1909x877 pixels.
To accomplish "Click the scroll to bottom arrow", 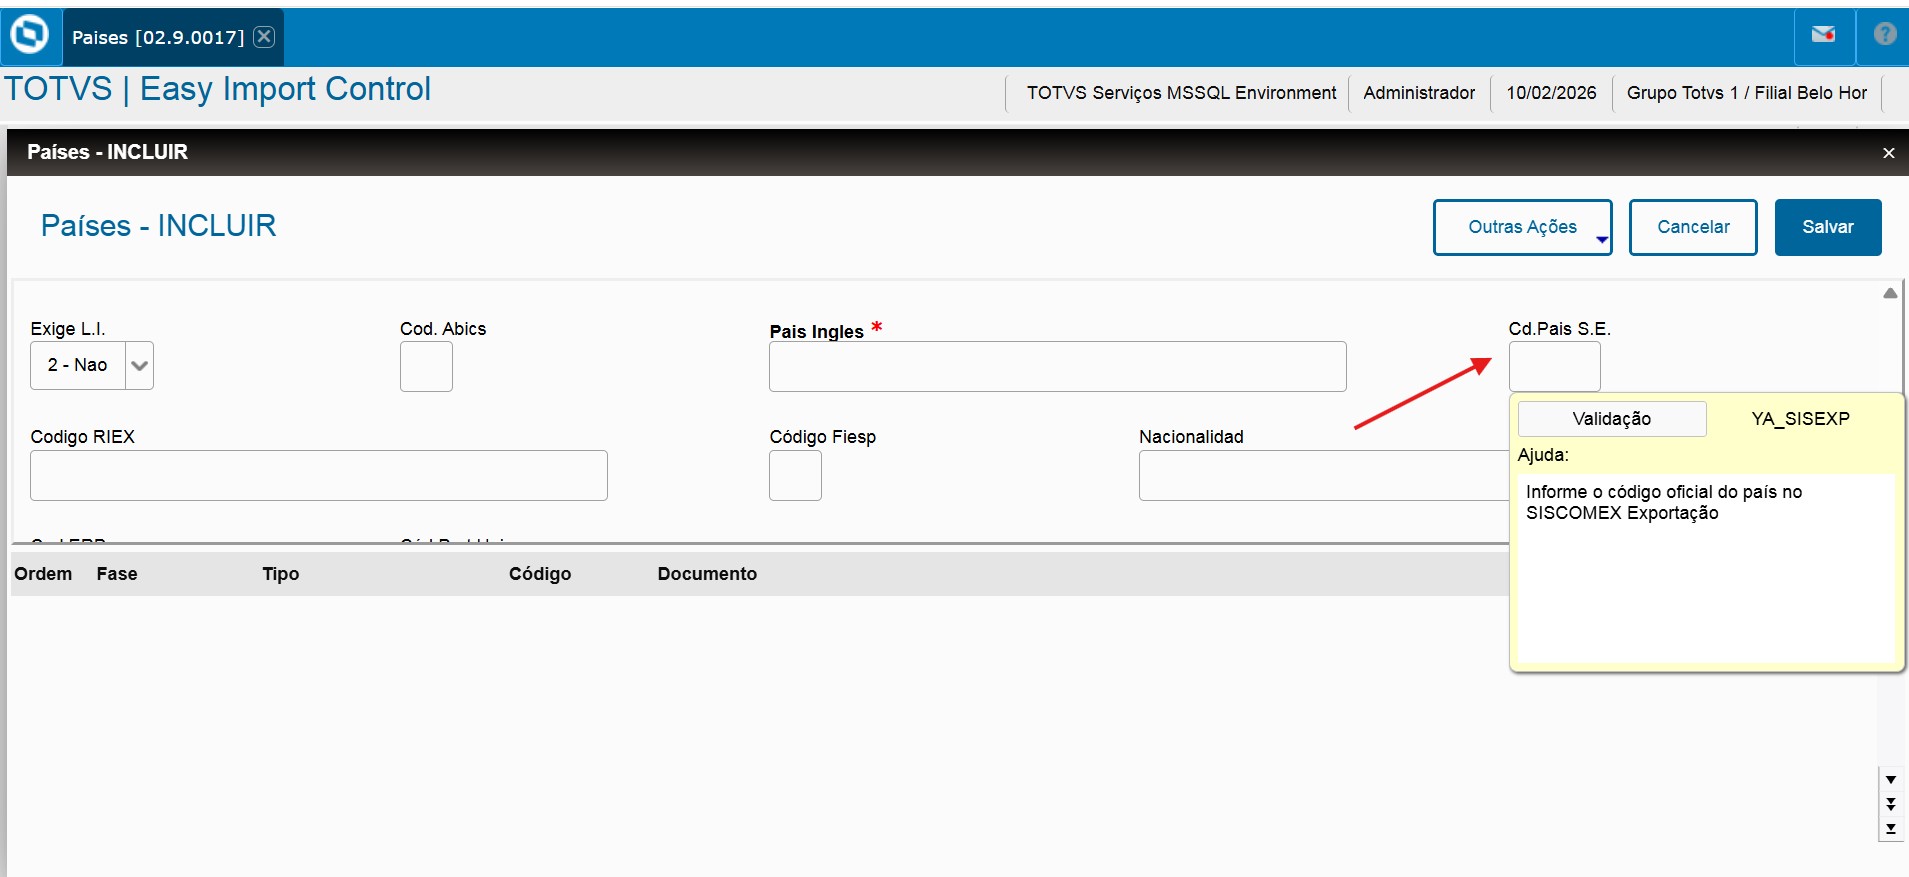I will (x=1890, y=829).
